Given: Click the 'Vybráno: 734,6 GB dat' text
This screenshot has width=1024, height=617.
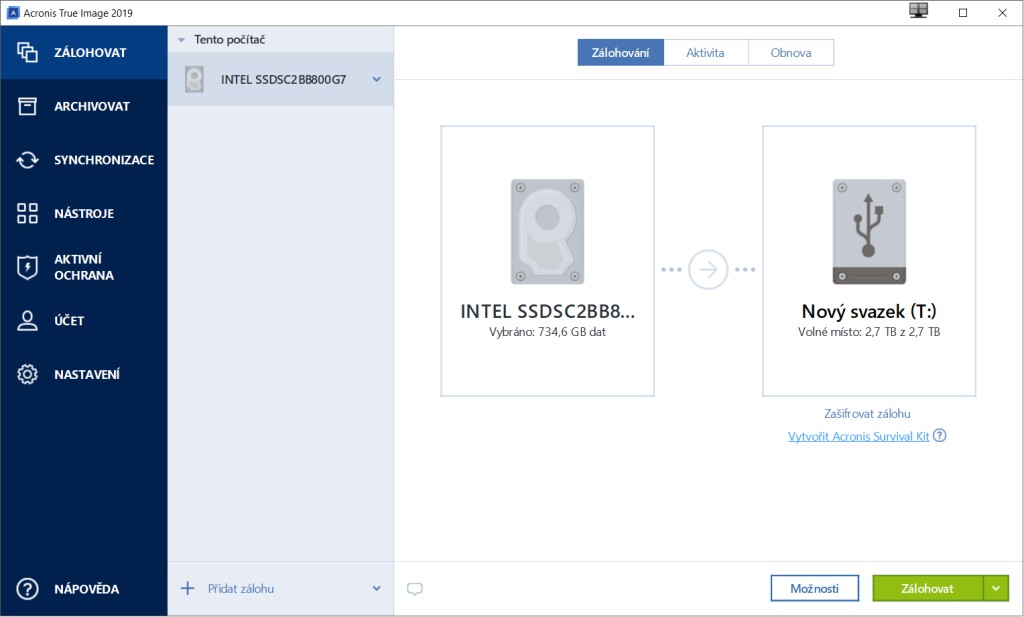Looking at the screenshot, I should click(547, 332).
